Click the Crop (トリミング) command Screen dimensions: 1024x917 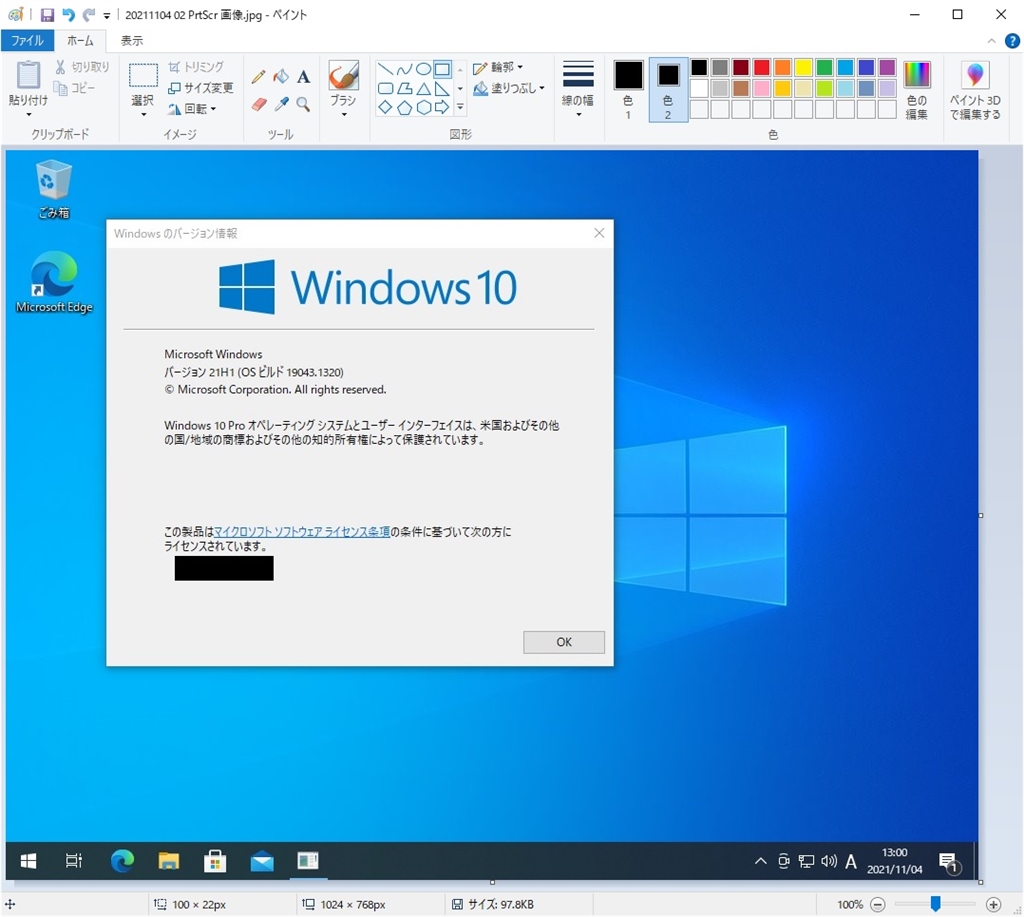pyautogui.click(x=196, y=67)
